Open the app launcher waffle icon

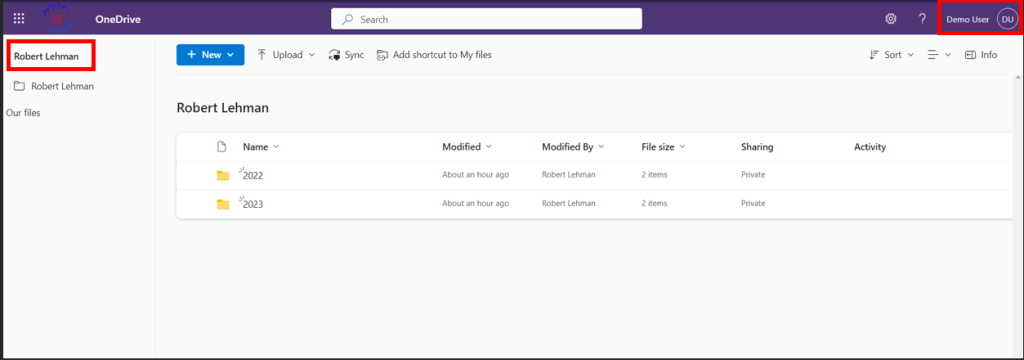19,19
